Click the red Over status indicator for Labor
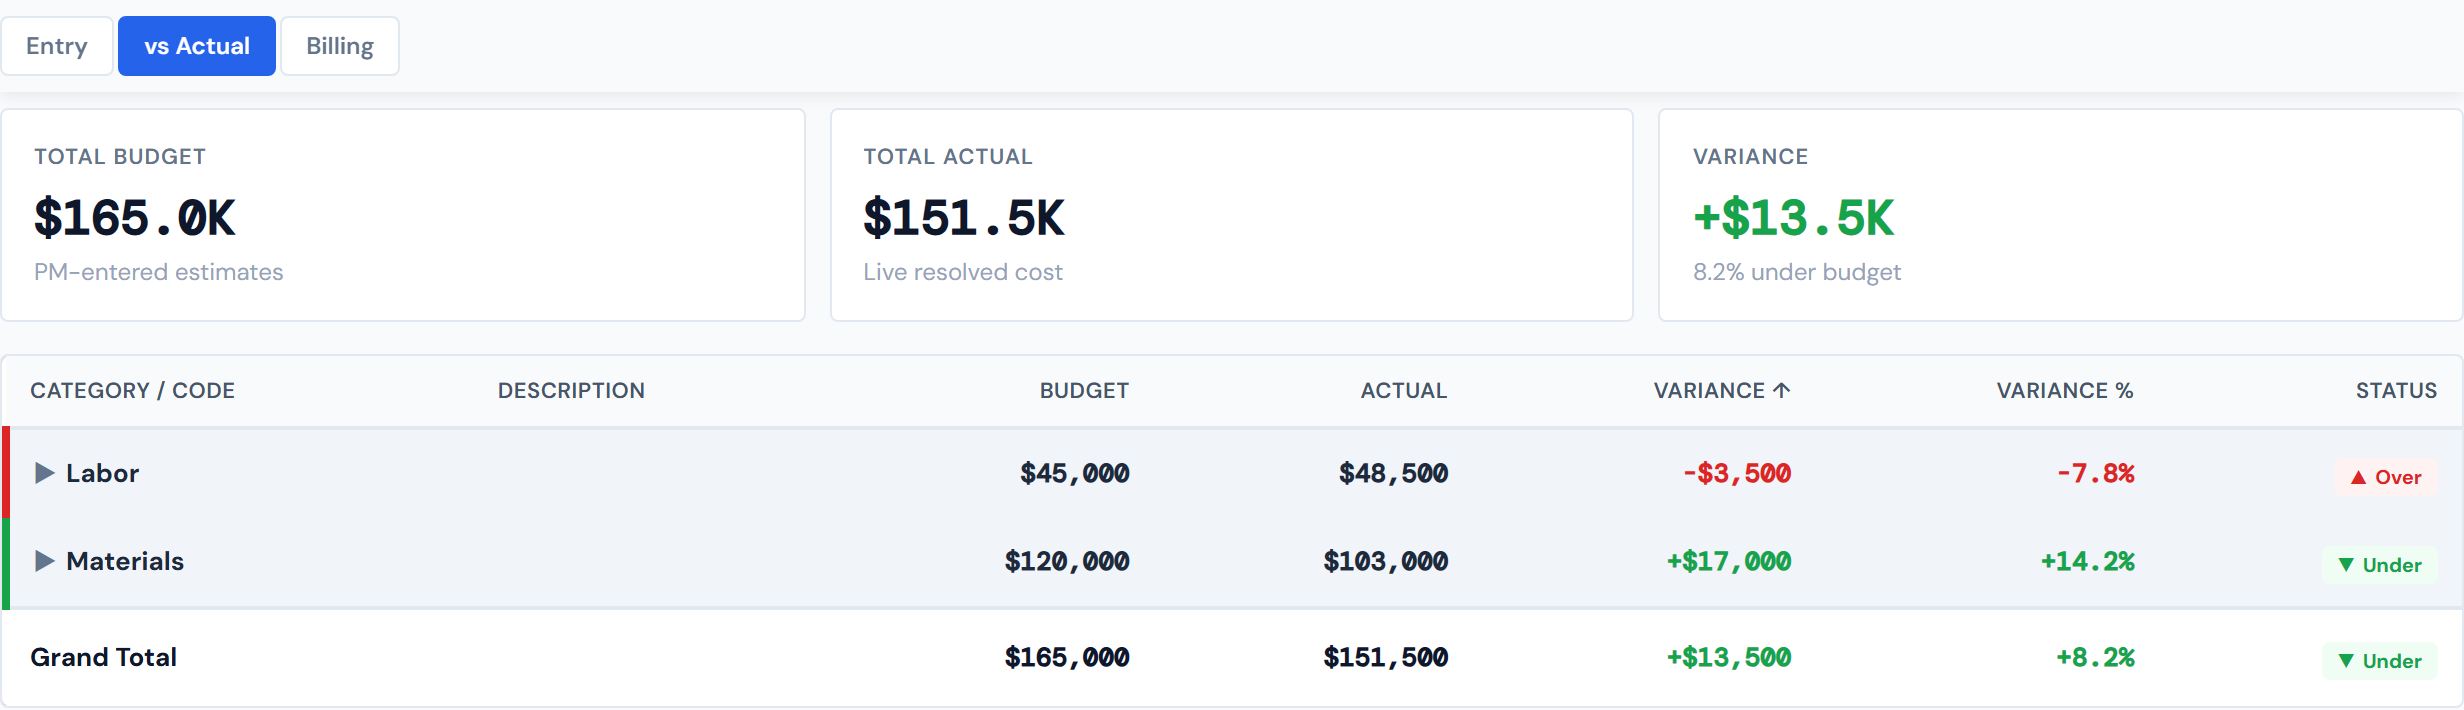This screenshot has height=710, width=2464. pos(2384,477)
